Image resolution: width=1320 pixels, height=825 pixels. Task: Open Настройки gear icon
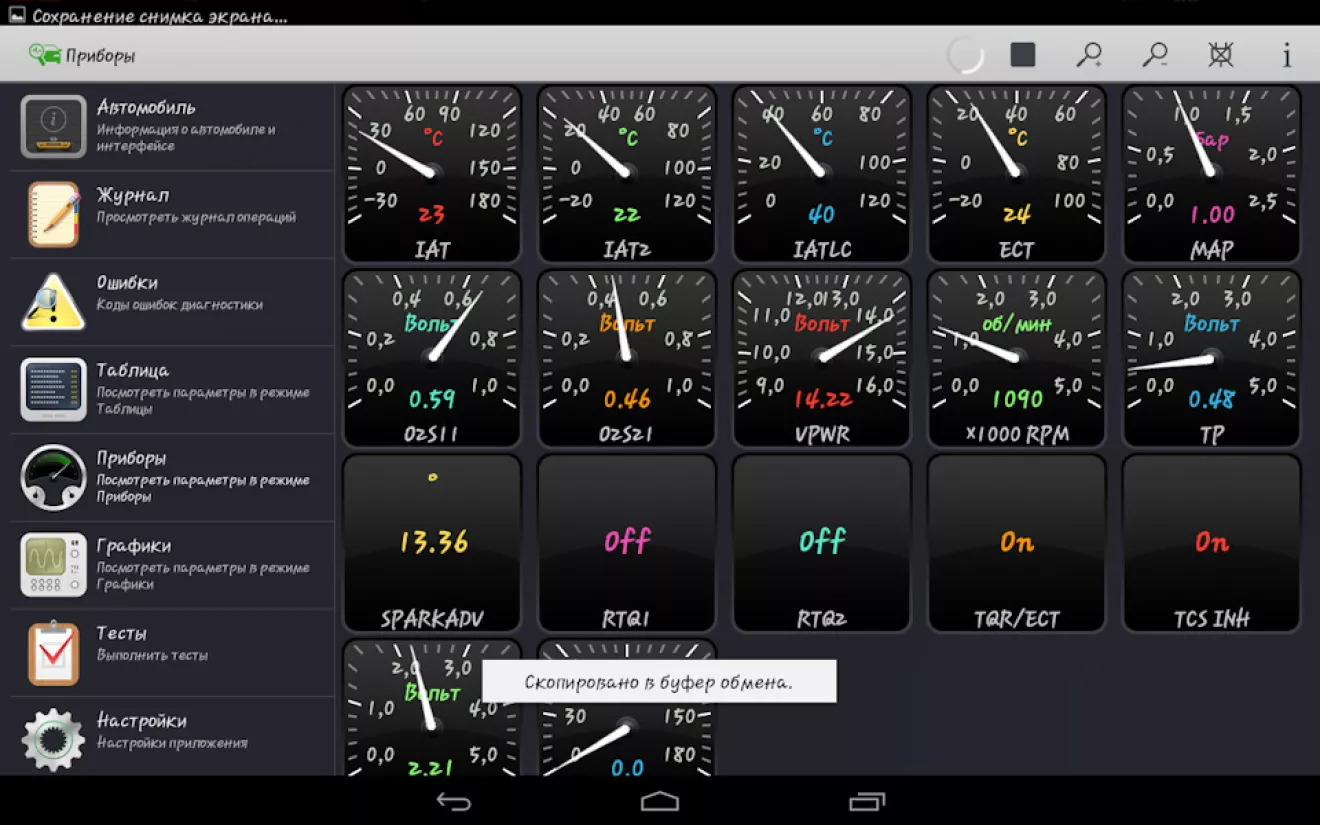pyautogui.click(x=53, y=739)
